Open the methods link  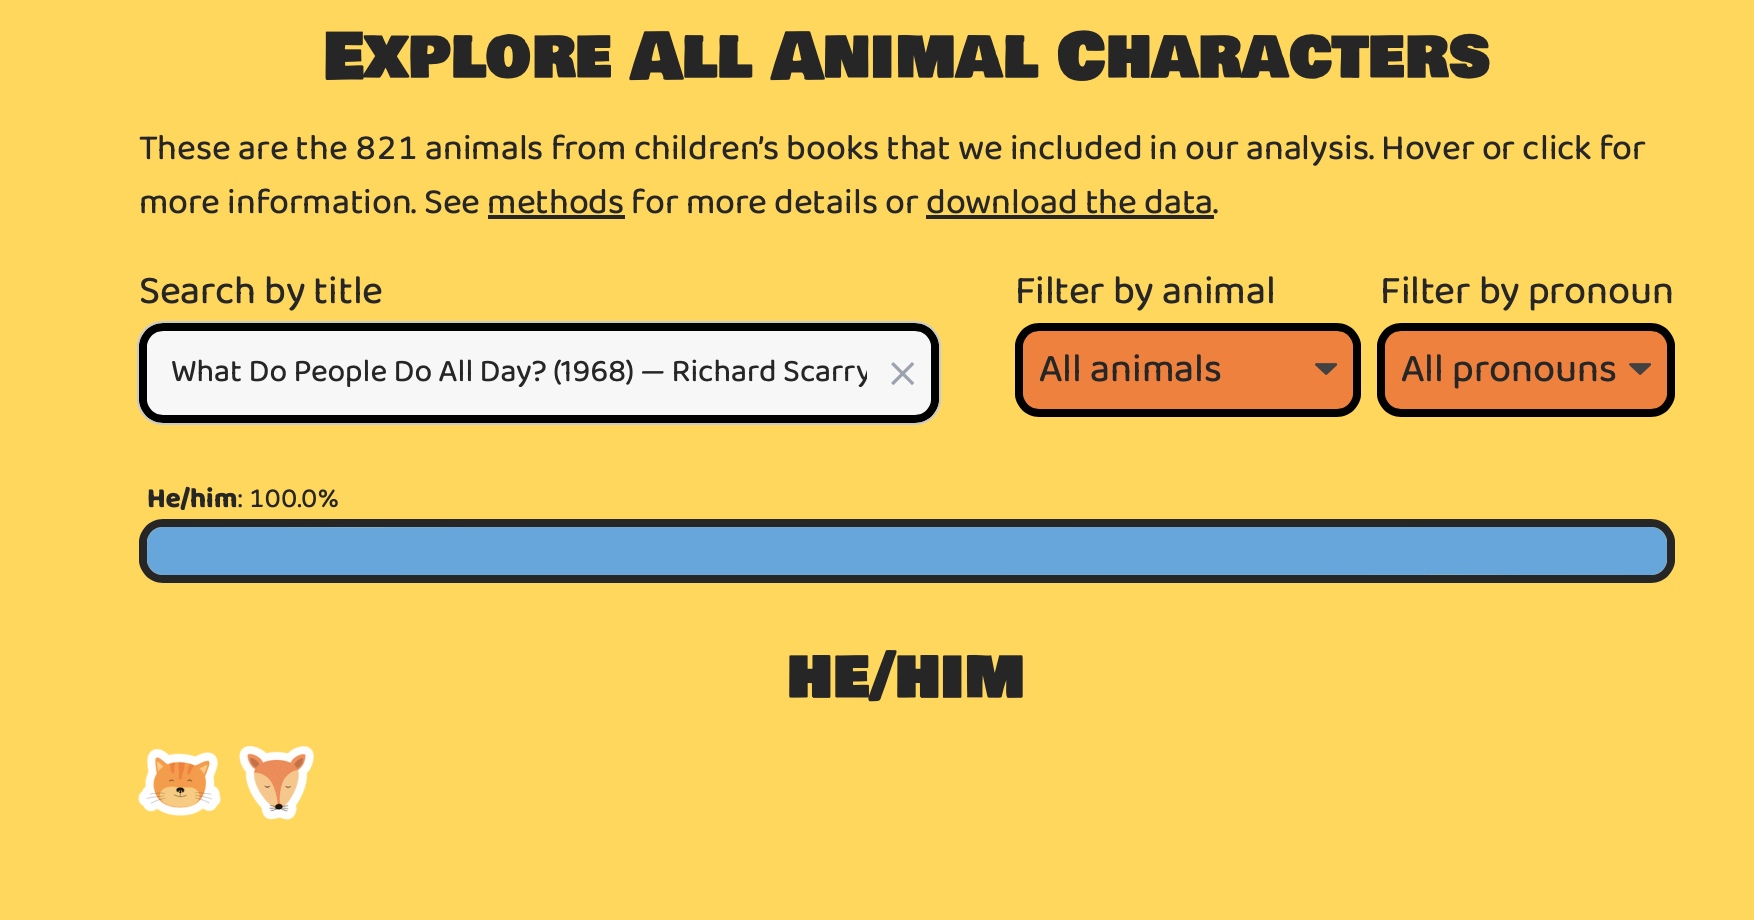(x=556, y=202)
